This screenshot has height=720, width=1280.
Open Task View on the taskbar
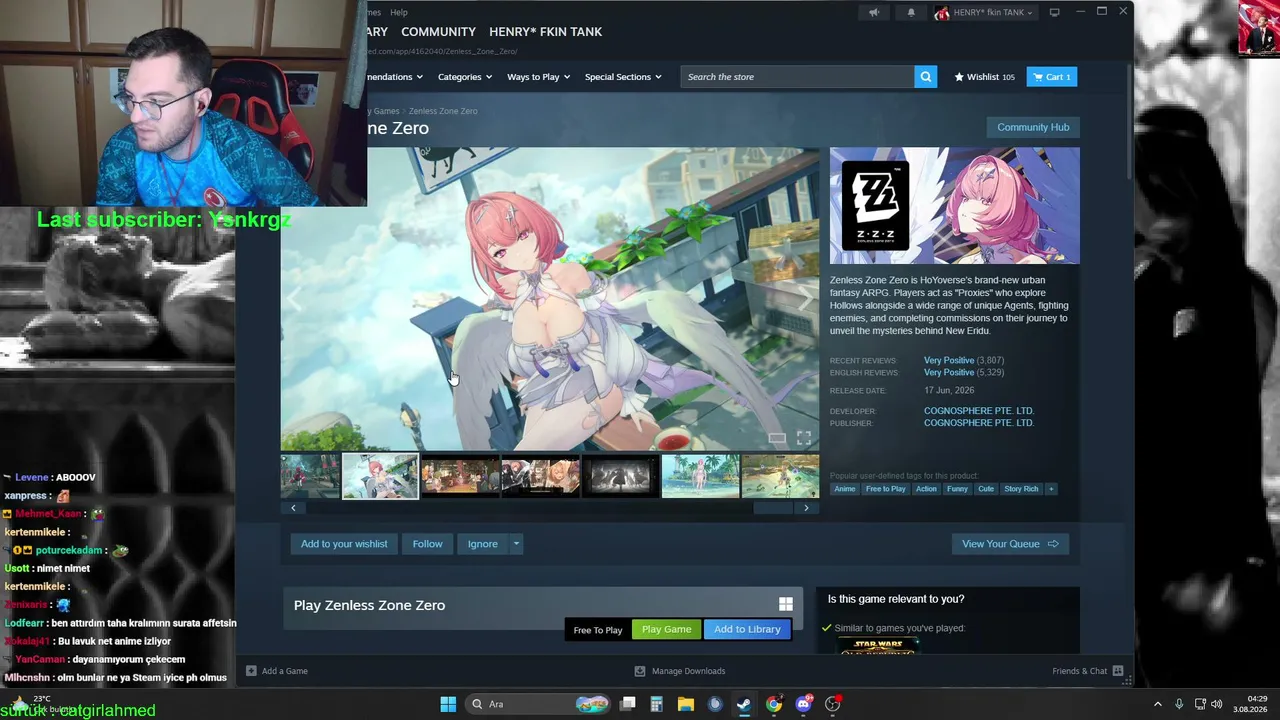(x=628, y=704)
